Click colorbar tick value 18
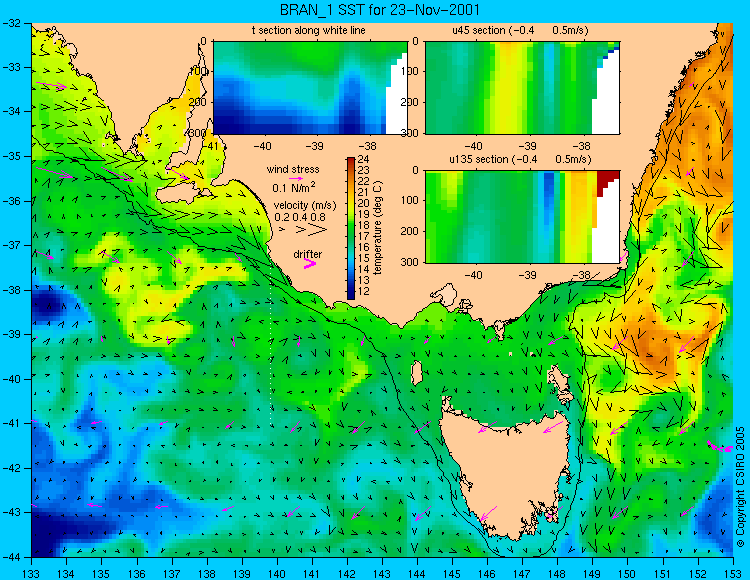 364,225
